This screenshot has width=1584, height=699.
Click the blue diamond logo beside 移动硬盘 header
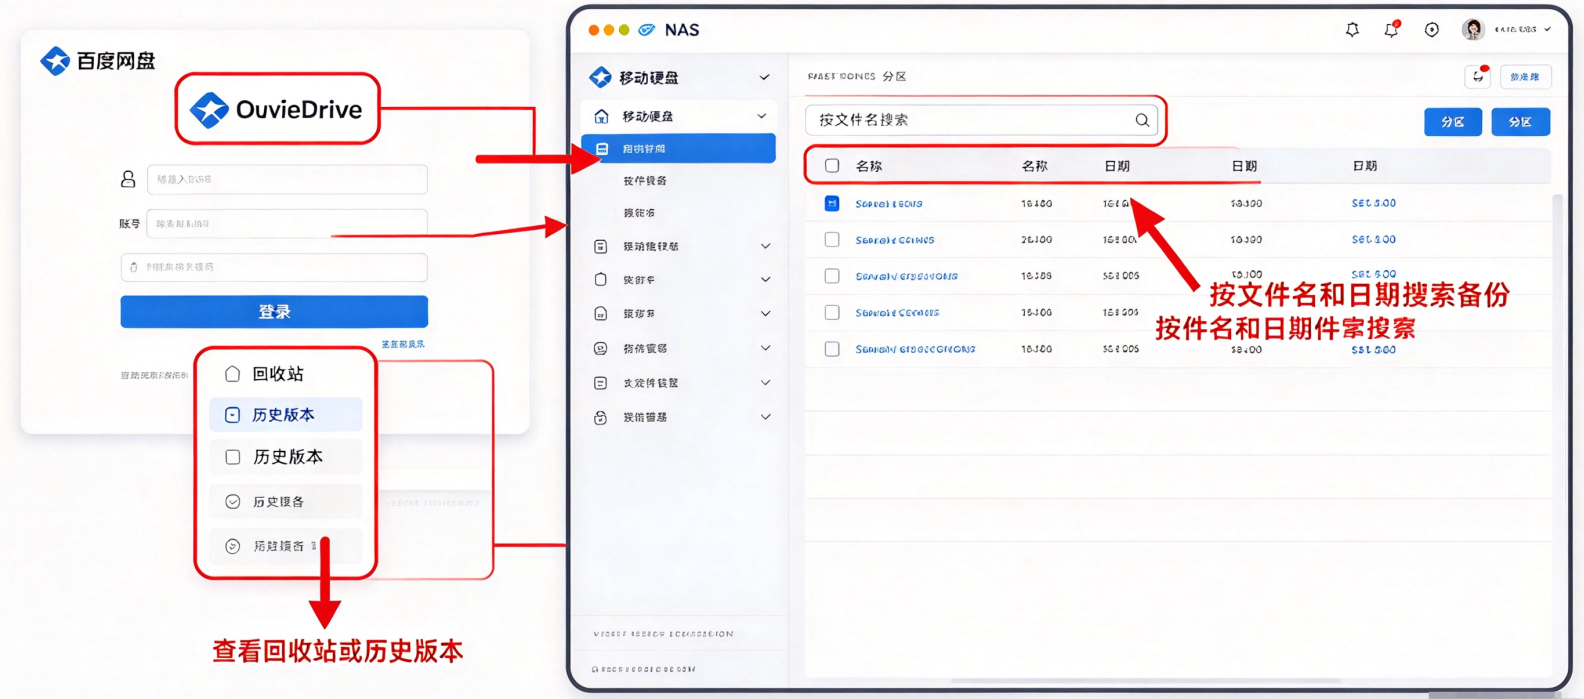click(600, 77)
